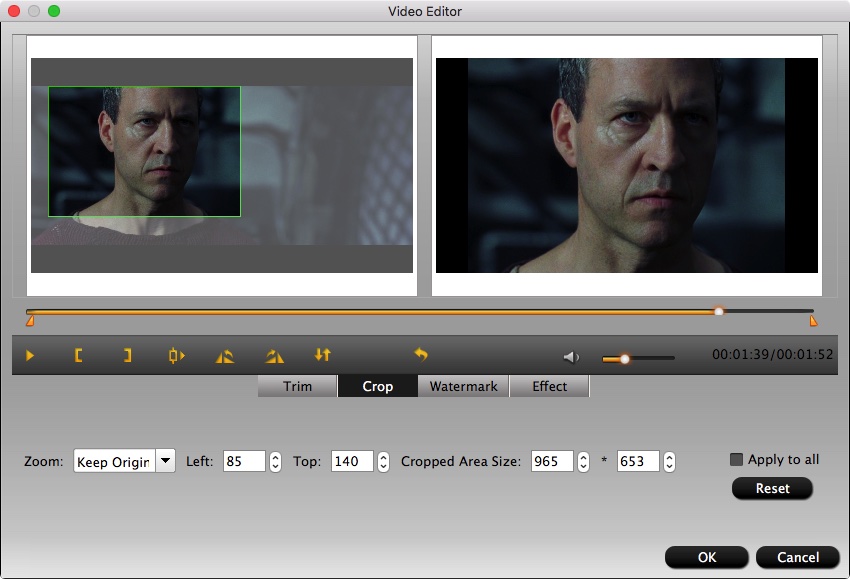Enable the Apply to all checkbox
Image resolution: width=850 pixels, height=579 pixels.
(737, 460)
